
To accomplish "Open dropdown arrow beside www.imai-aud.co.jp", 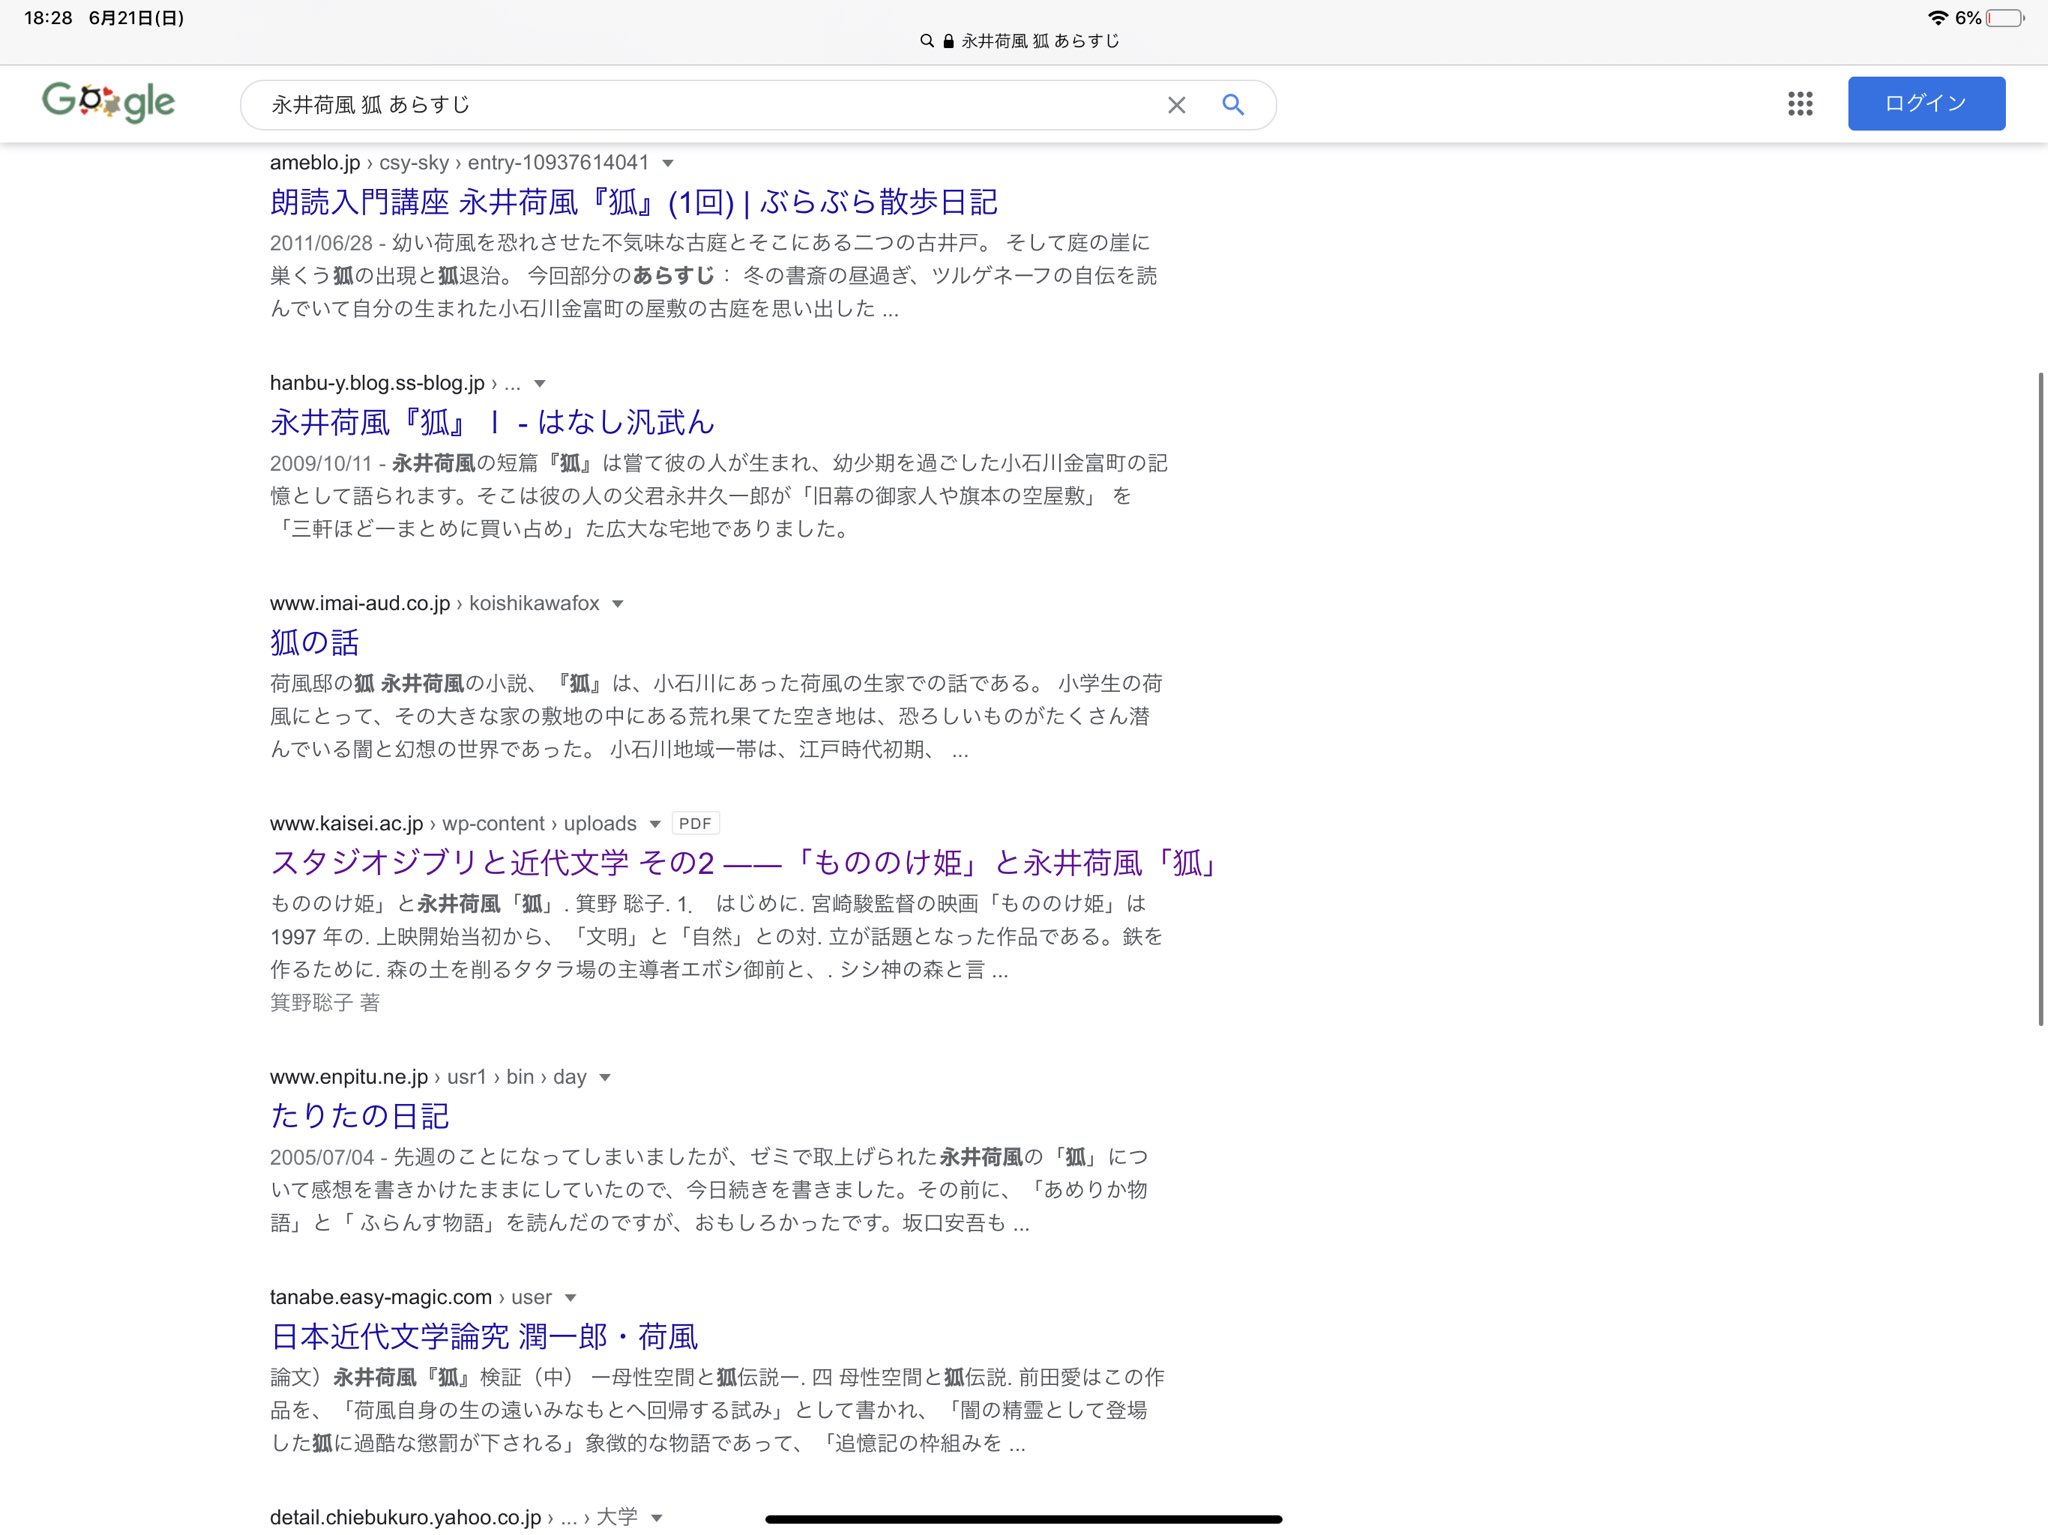I will (618, 604).
